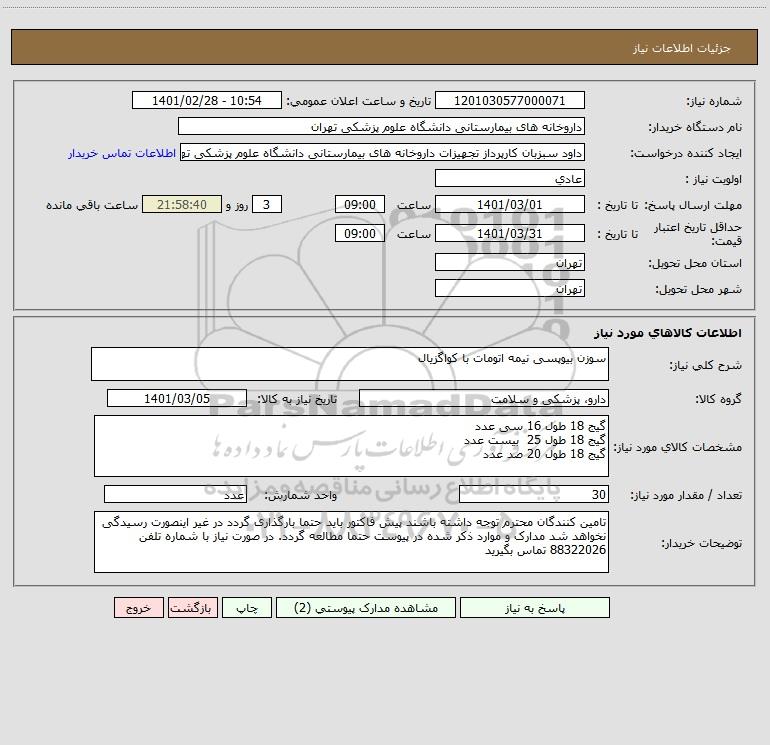The width and height of the screenshot is (770, 745).
Task: Click the توضیحات خریدار label
Action: pos(702,543)
